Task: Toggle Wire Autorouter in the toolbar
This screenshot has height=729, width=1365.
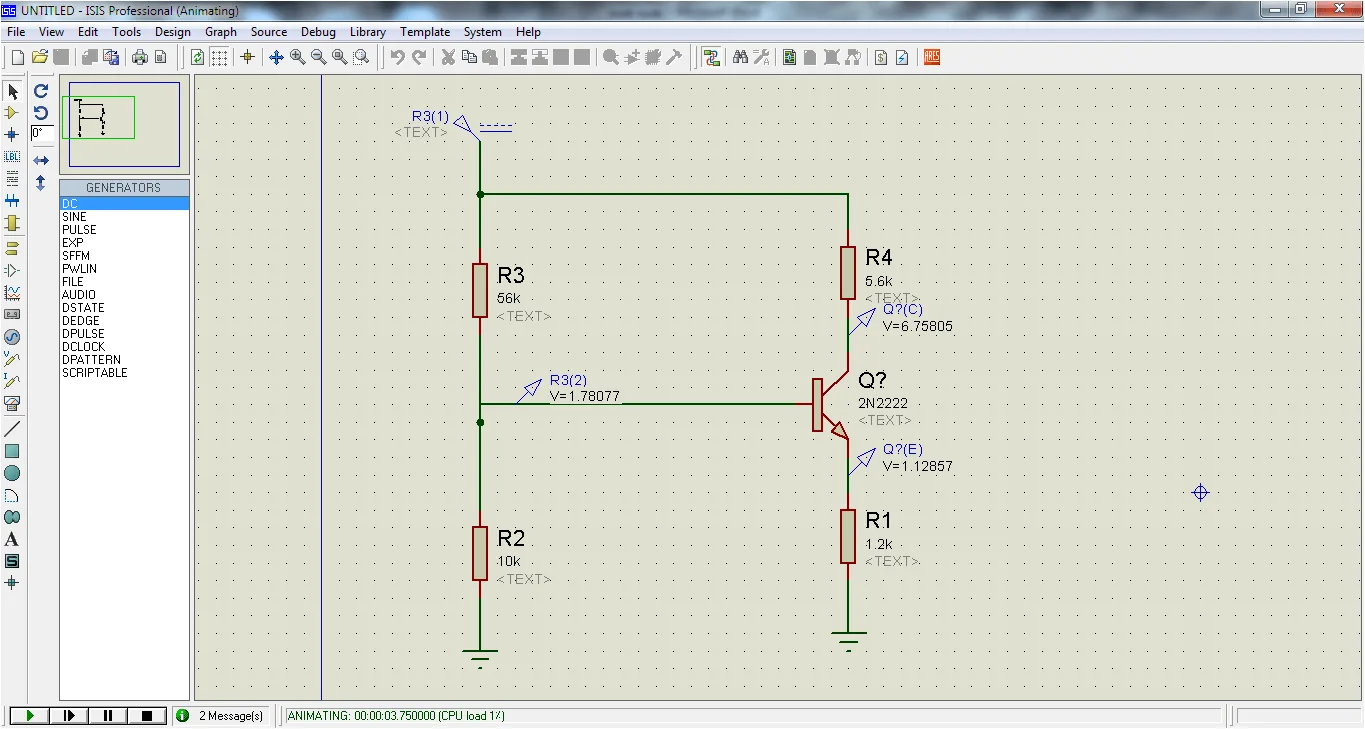Action: click(711, 57)
